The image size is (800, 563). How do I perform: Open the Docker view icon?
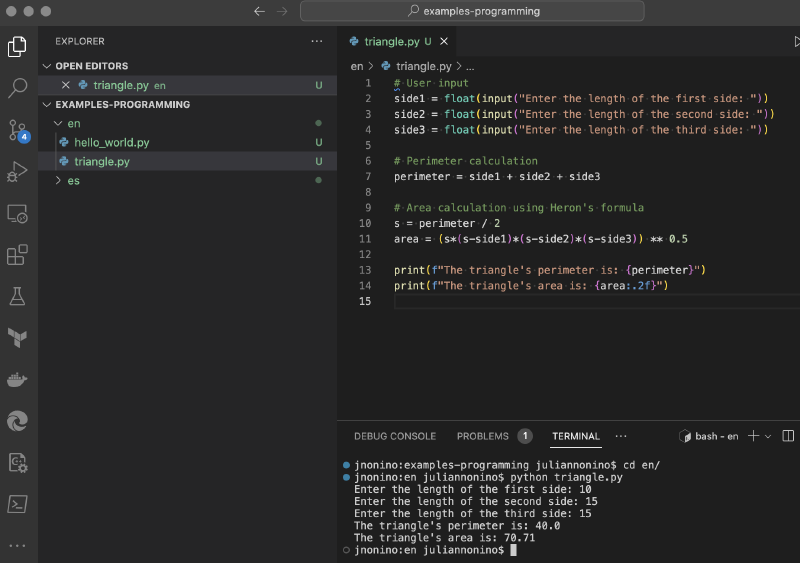[17, 379]
